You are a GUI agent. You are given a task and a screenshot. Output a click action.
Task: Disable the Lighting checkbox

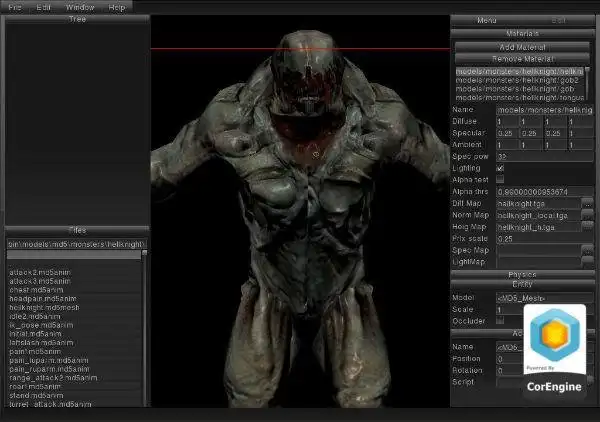click(500, 168)
